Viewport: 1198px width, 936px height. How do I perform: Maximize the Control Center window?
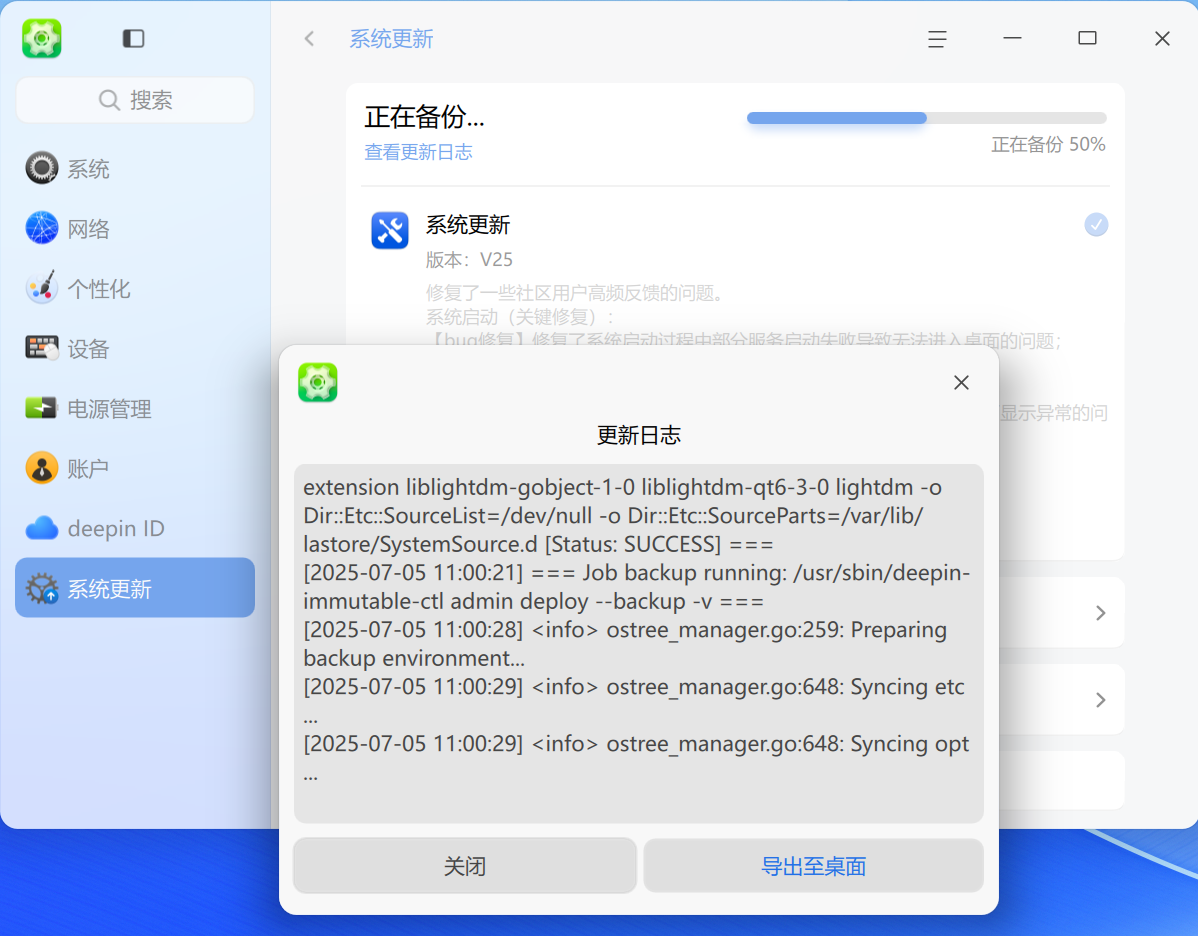(1087, 38)
